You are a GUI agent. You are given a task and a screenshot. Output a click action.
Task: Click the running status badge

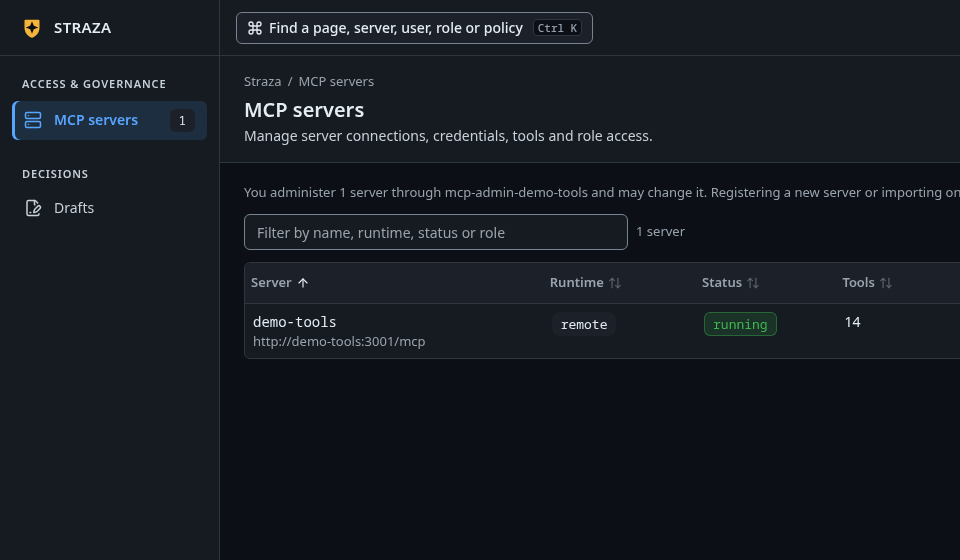tap(740, 324)
